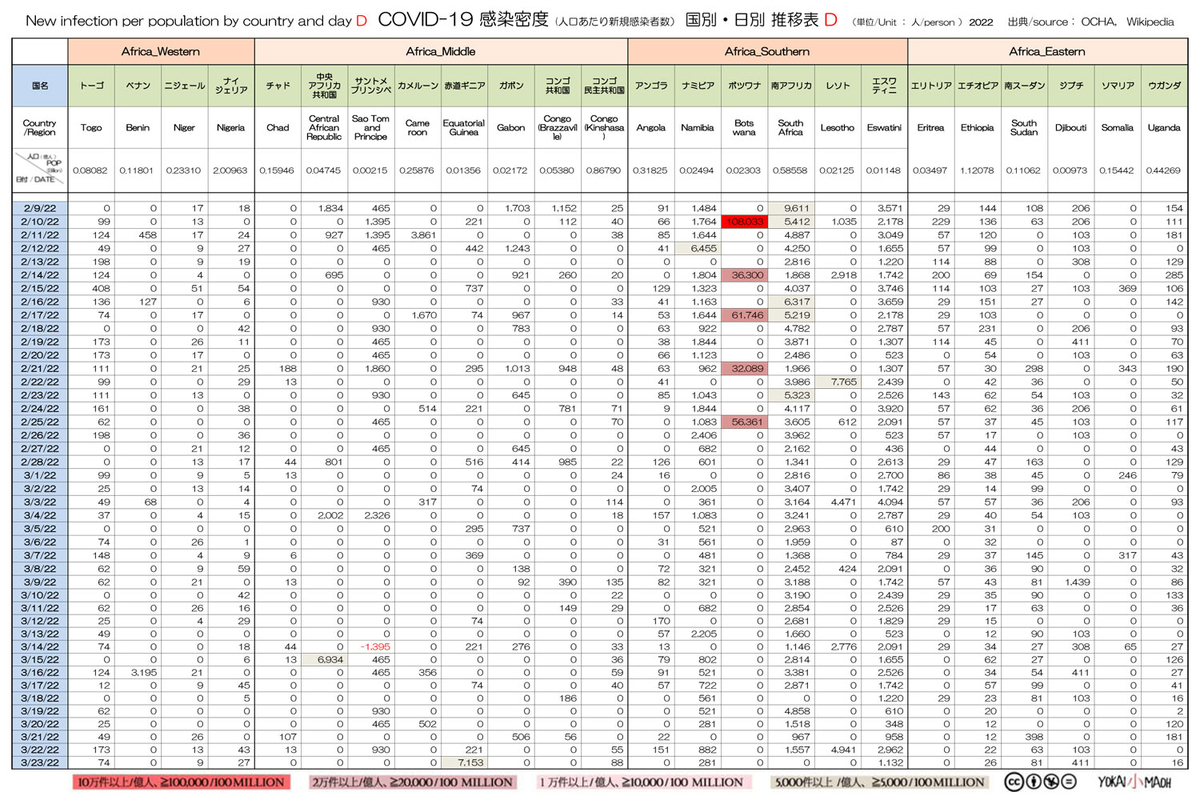Click the English Togo column header

click(x=92, y=128)
